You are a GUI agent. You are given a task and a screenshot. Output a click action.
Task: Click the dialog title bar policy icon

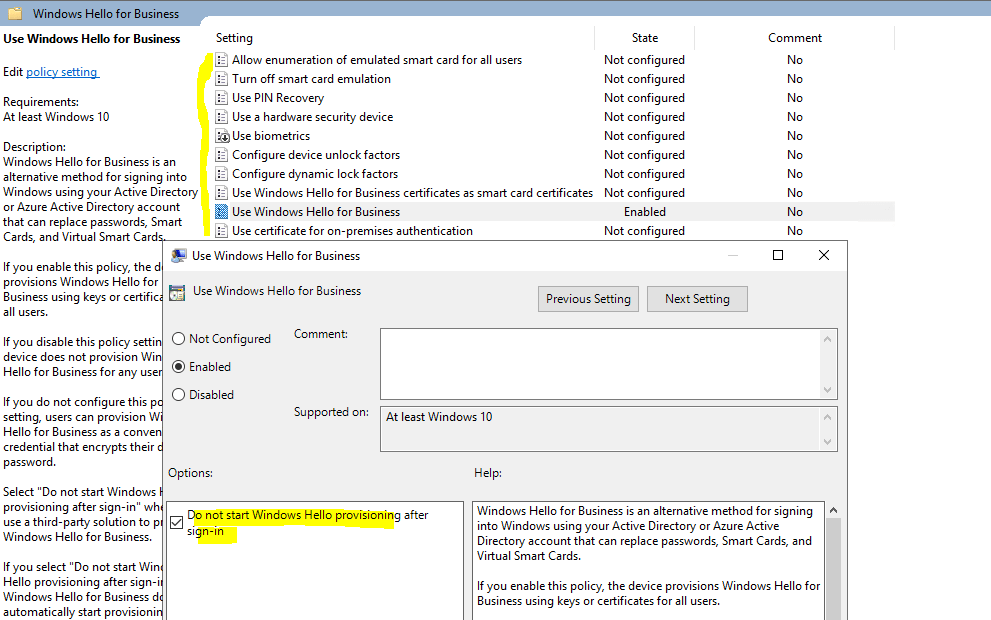[x=179, y=255]
